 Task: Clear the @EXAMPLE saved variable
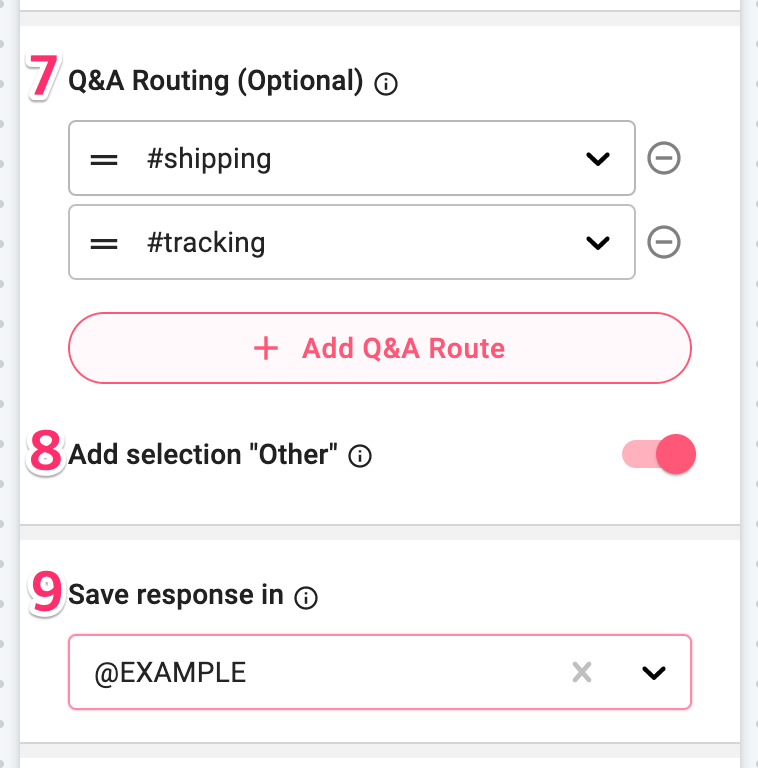click(x=582, y=672)
